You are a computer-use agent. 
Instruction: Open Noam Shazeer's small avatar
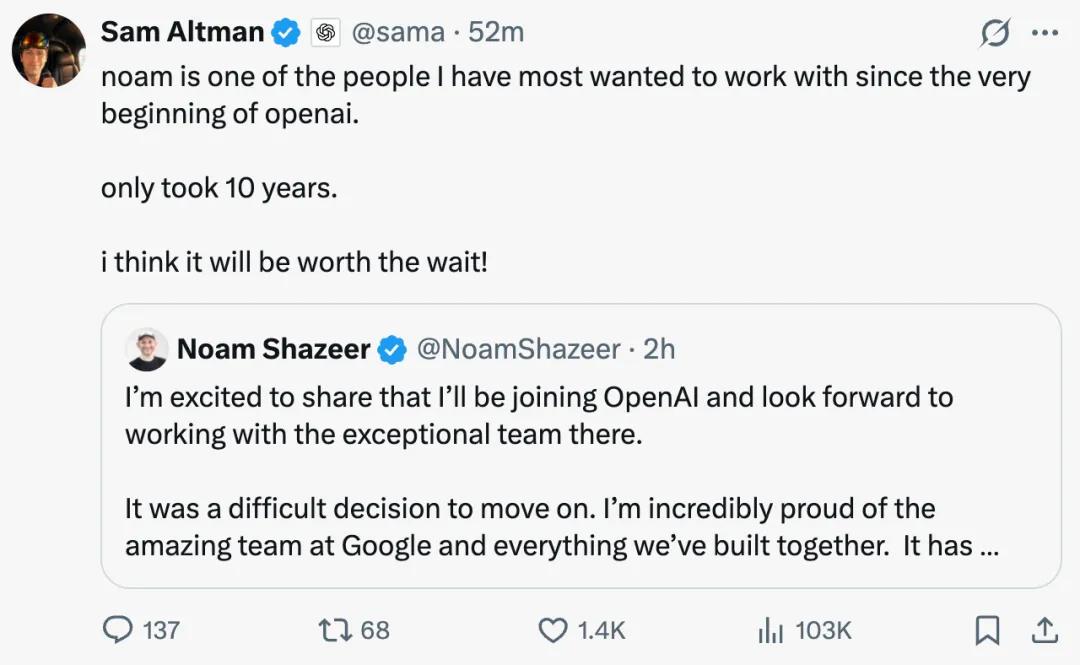pos(147,349)
